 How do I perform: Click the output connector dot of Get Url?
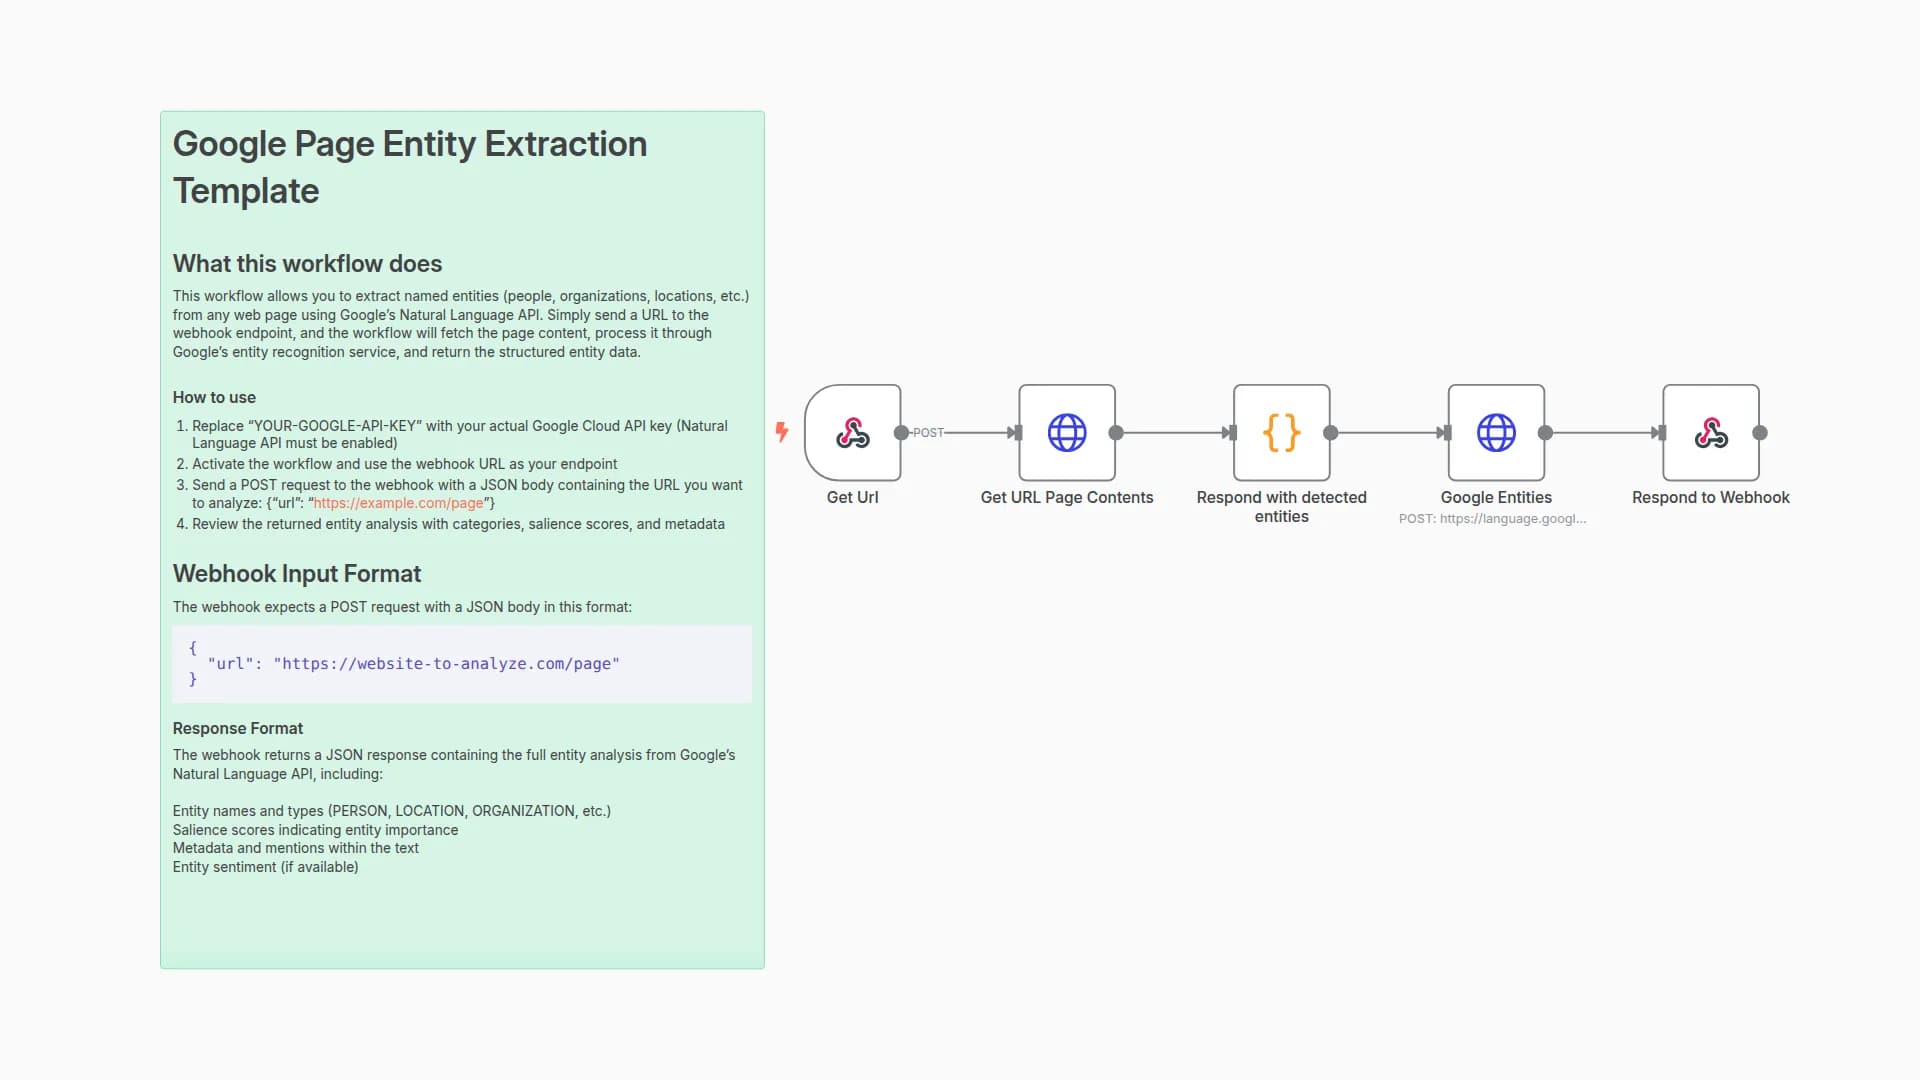click(901, 433)
